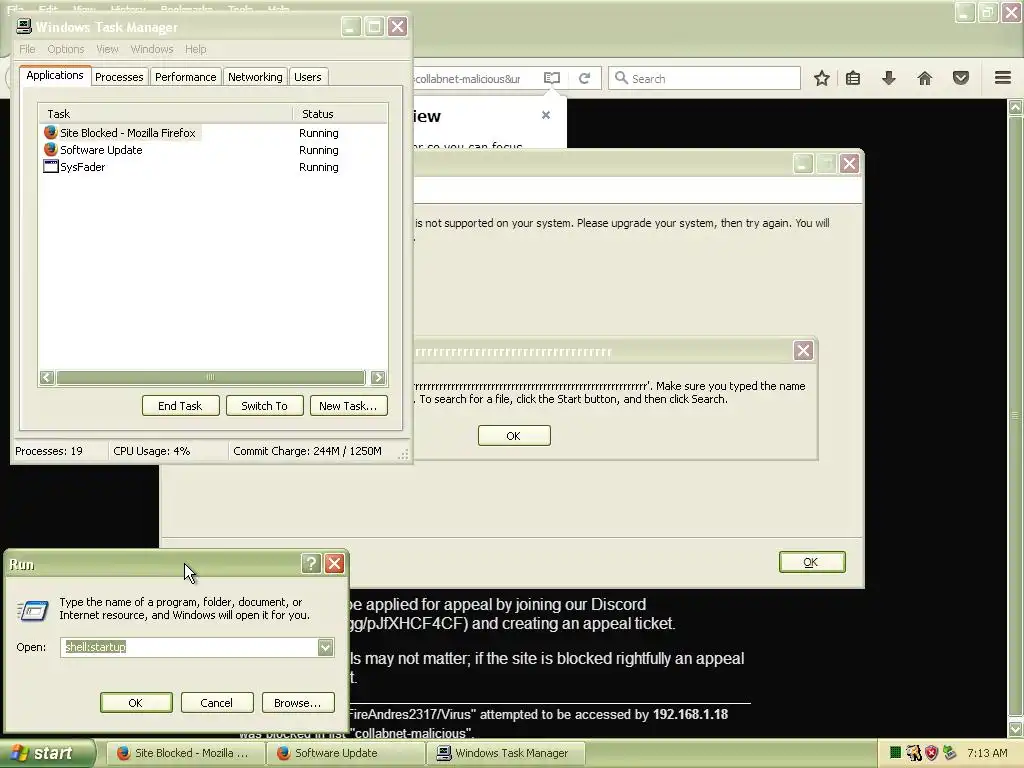
Task: Cancel the Run dialog
Action: coord(217,703)
